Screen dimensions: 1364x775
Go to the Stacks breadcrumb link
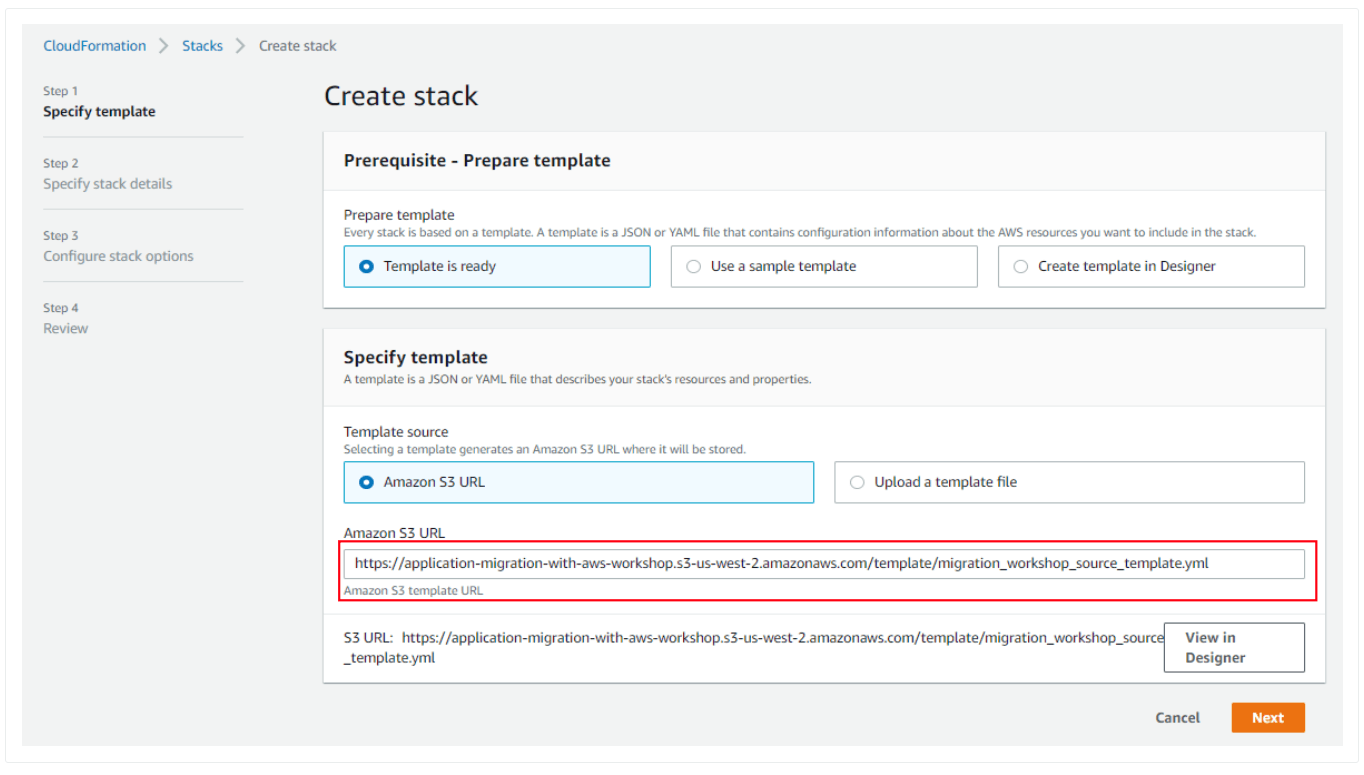[x=202, y=46]
